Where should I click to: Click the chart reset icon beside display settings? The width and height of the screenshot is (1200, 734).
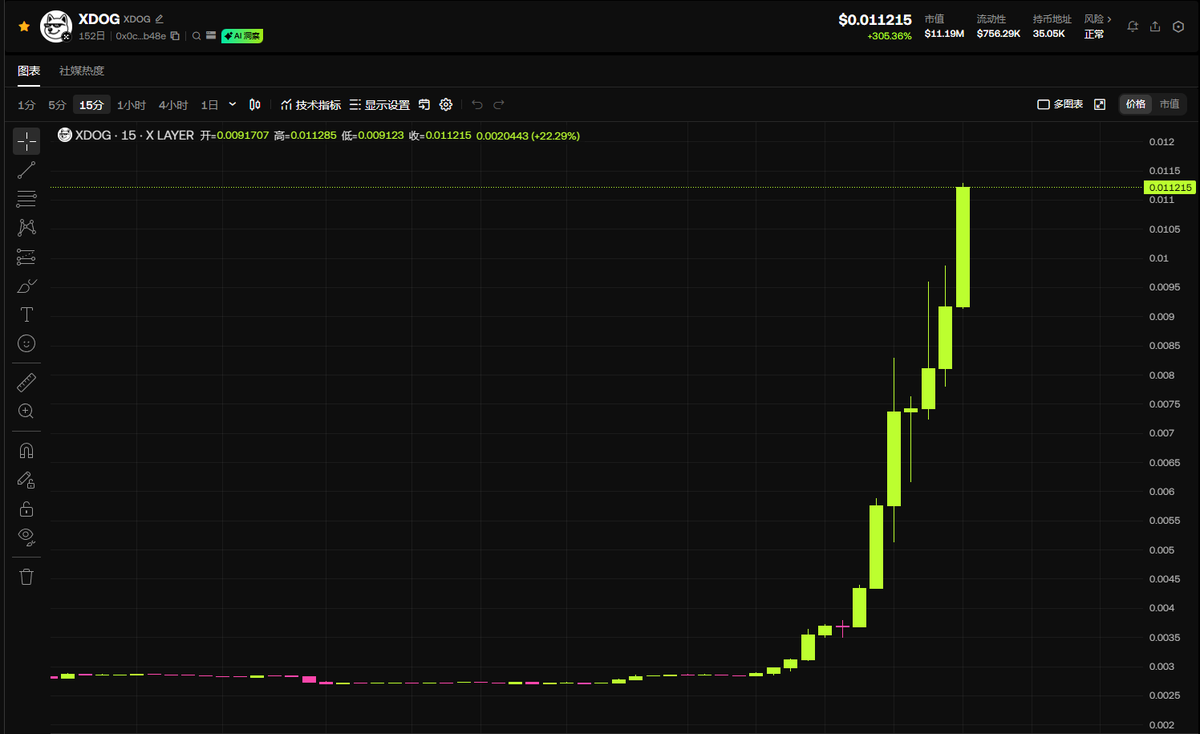(x=424, y=104)
